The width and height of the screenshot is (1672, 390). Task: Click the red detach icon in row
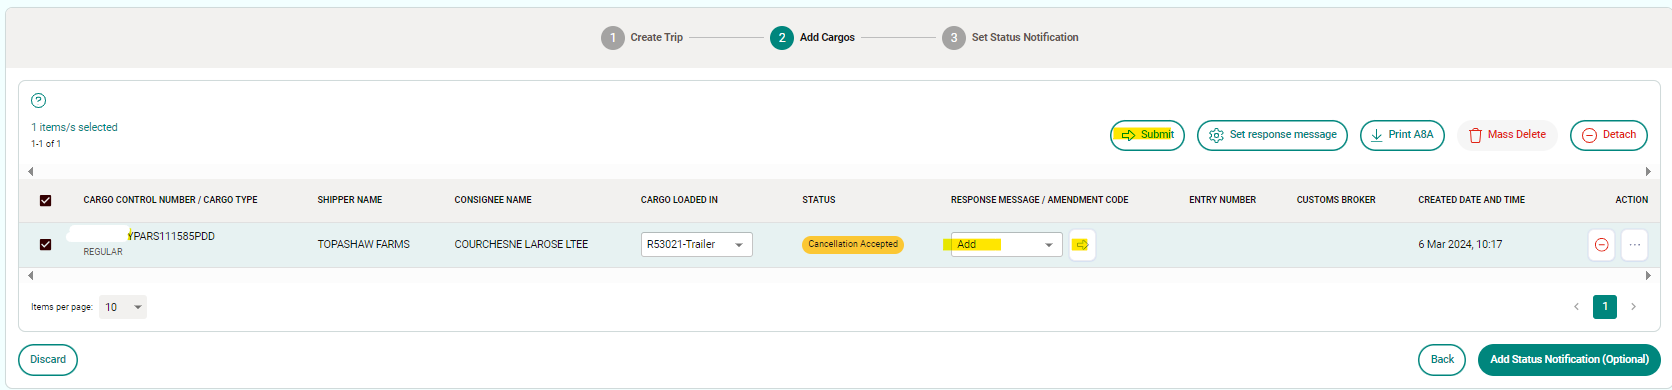(1601, 244)
